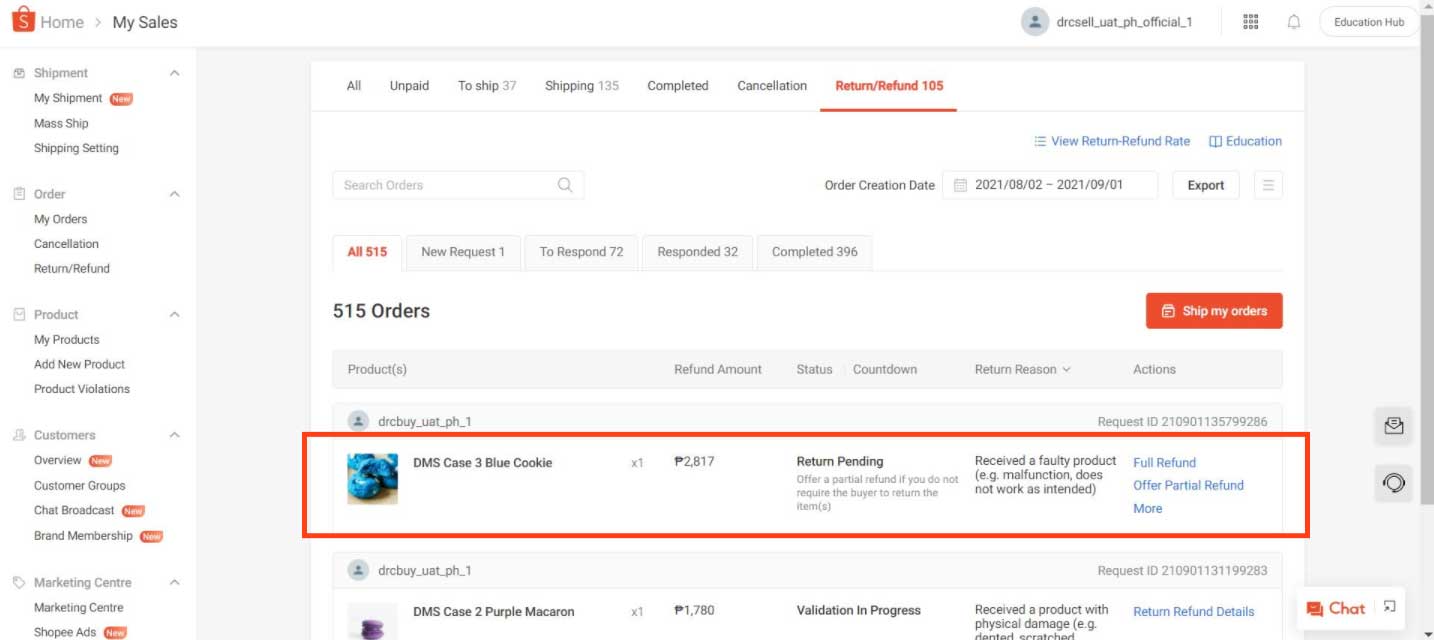Select the Return/Refund menu tab
The width and height of the screenshot is (1434, 640).
click(x=887, y=85)
